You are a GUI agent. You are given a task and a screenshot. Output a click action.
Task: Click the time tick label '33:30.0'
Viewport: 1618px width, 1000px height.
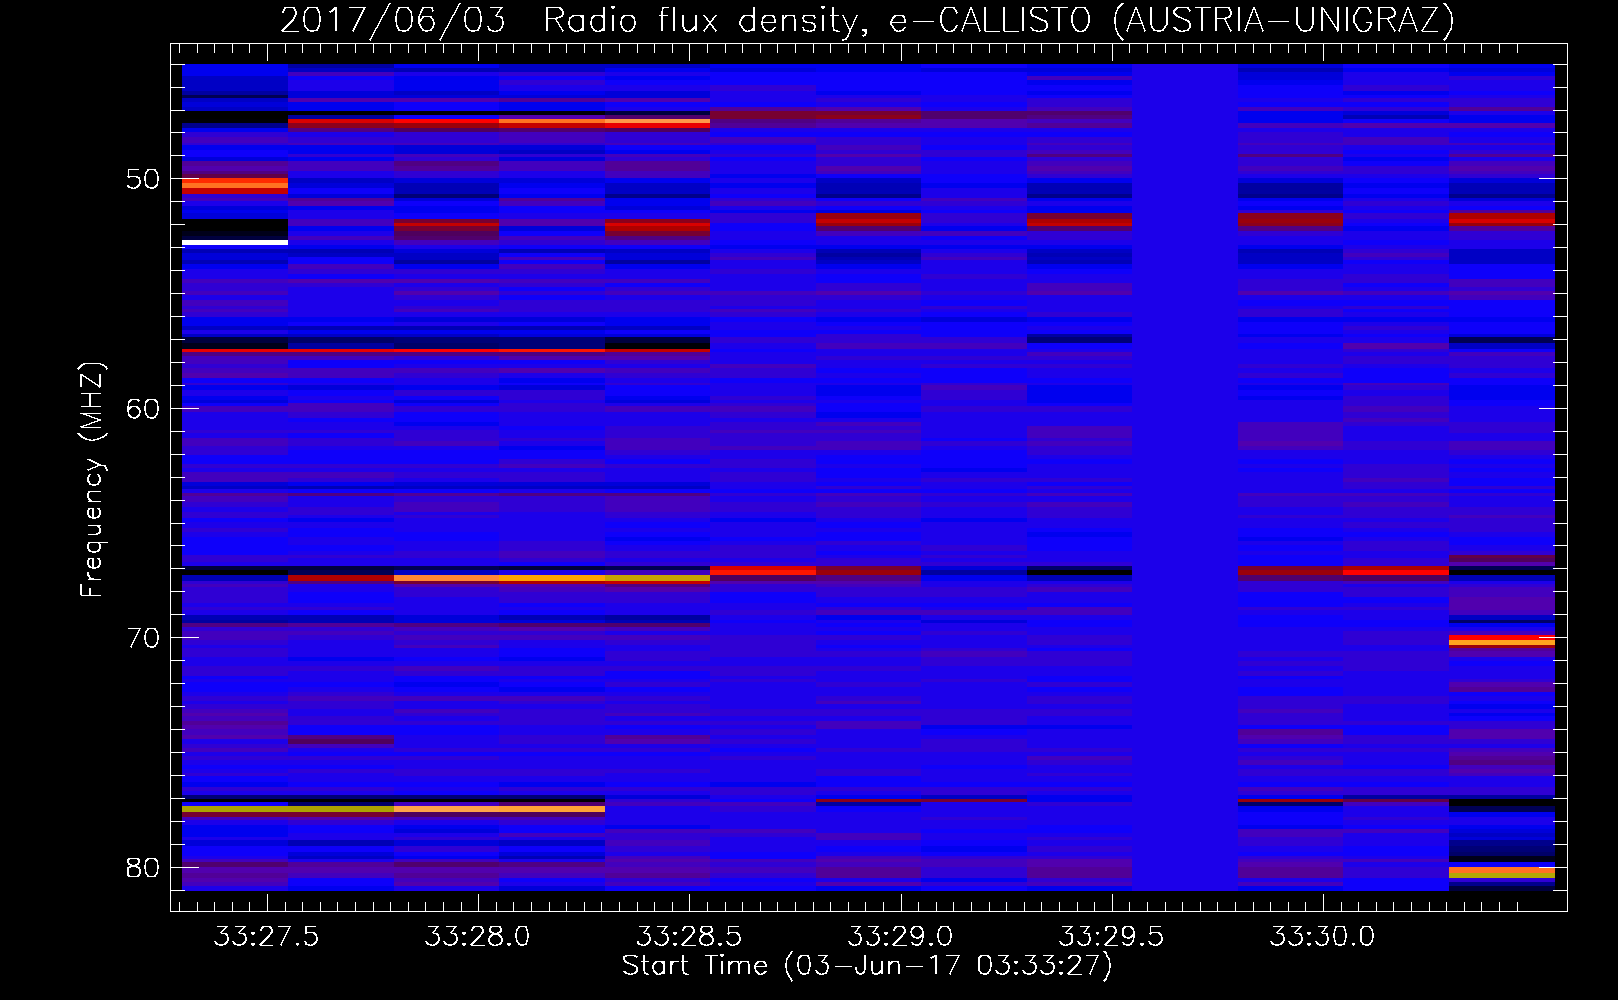click(x=1322, y=937)
